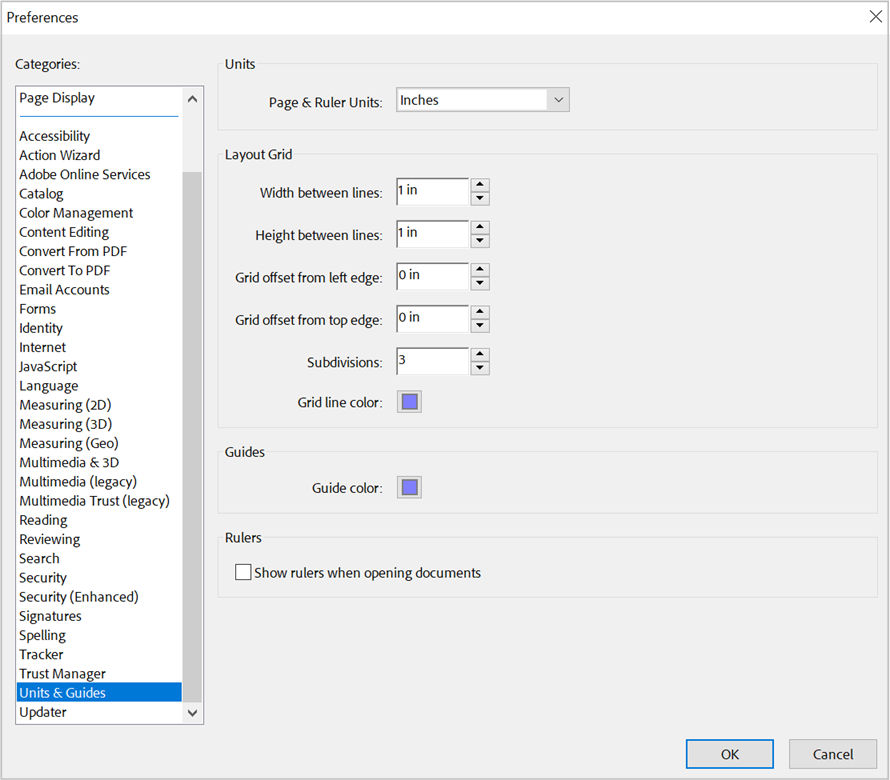Open the Page & Ruler Units dropdown
This screenshot has height=780, width=890.
(x=558, y=100)
